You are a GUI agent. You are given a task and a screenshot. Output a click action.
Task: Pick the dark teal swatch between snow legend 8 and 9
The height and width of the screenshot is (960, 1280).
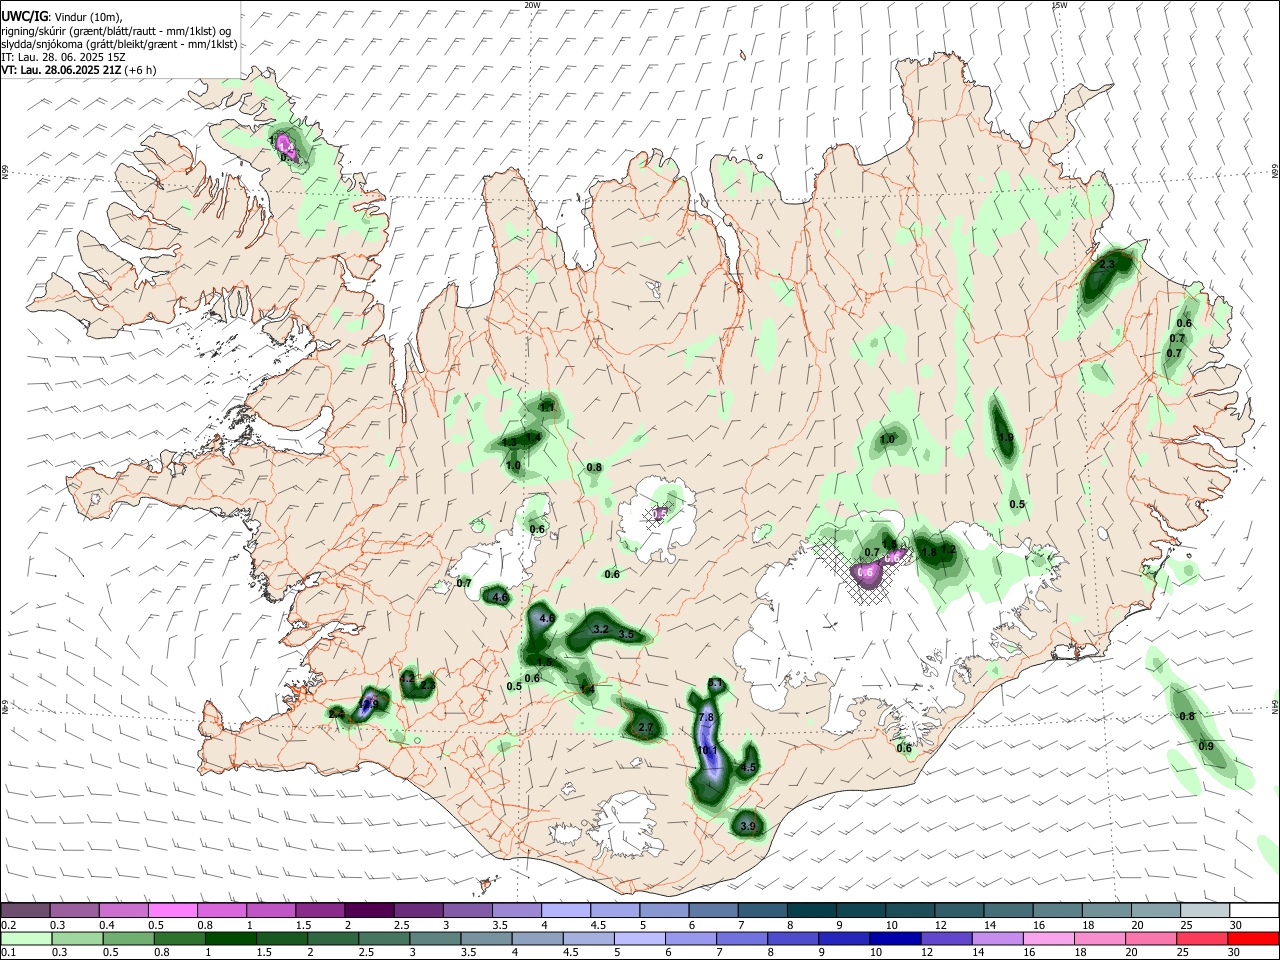[811, 910]
